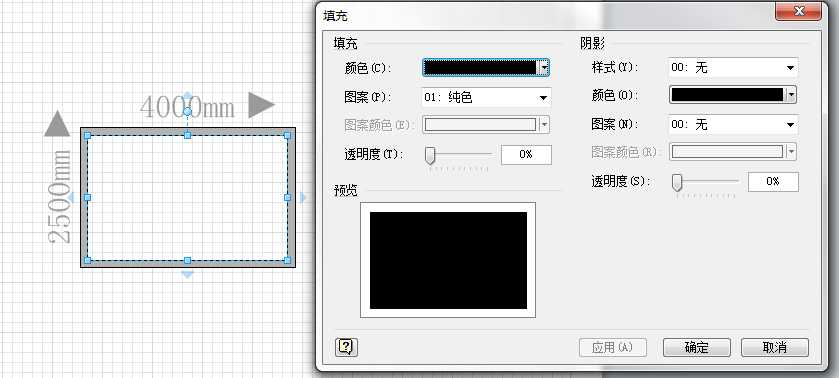Click the fill transparency 0% input field

tap(526, 154)
